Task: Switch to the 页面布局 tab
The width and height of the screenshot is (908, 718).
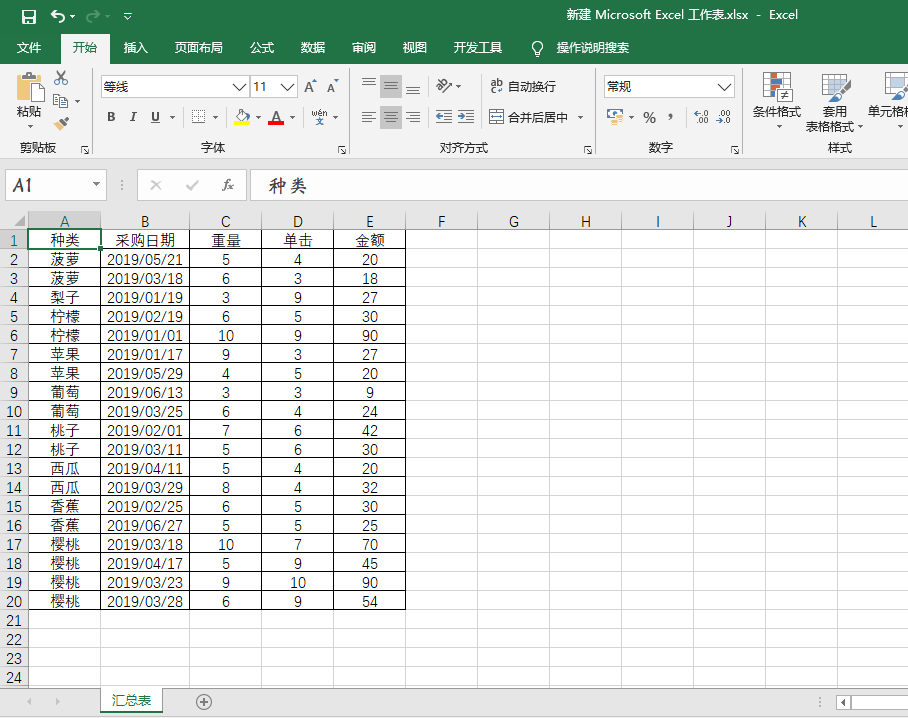Action: [x=199, y=47]
